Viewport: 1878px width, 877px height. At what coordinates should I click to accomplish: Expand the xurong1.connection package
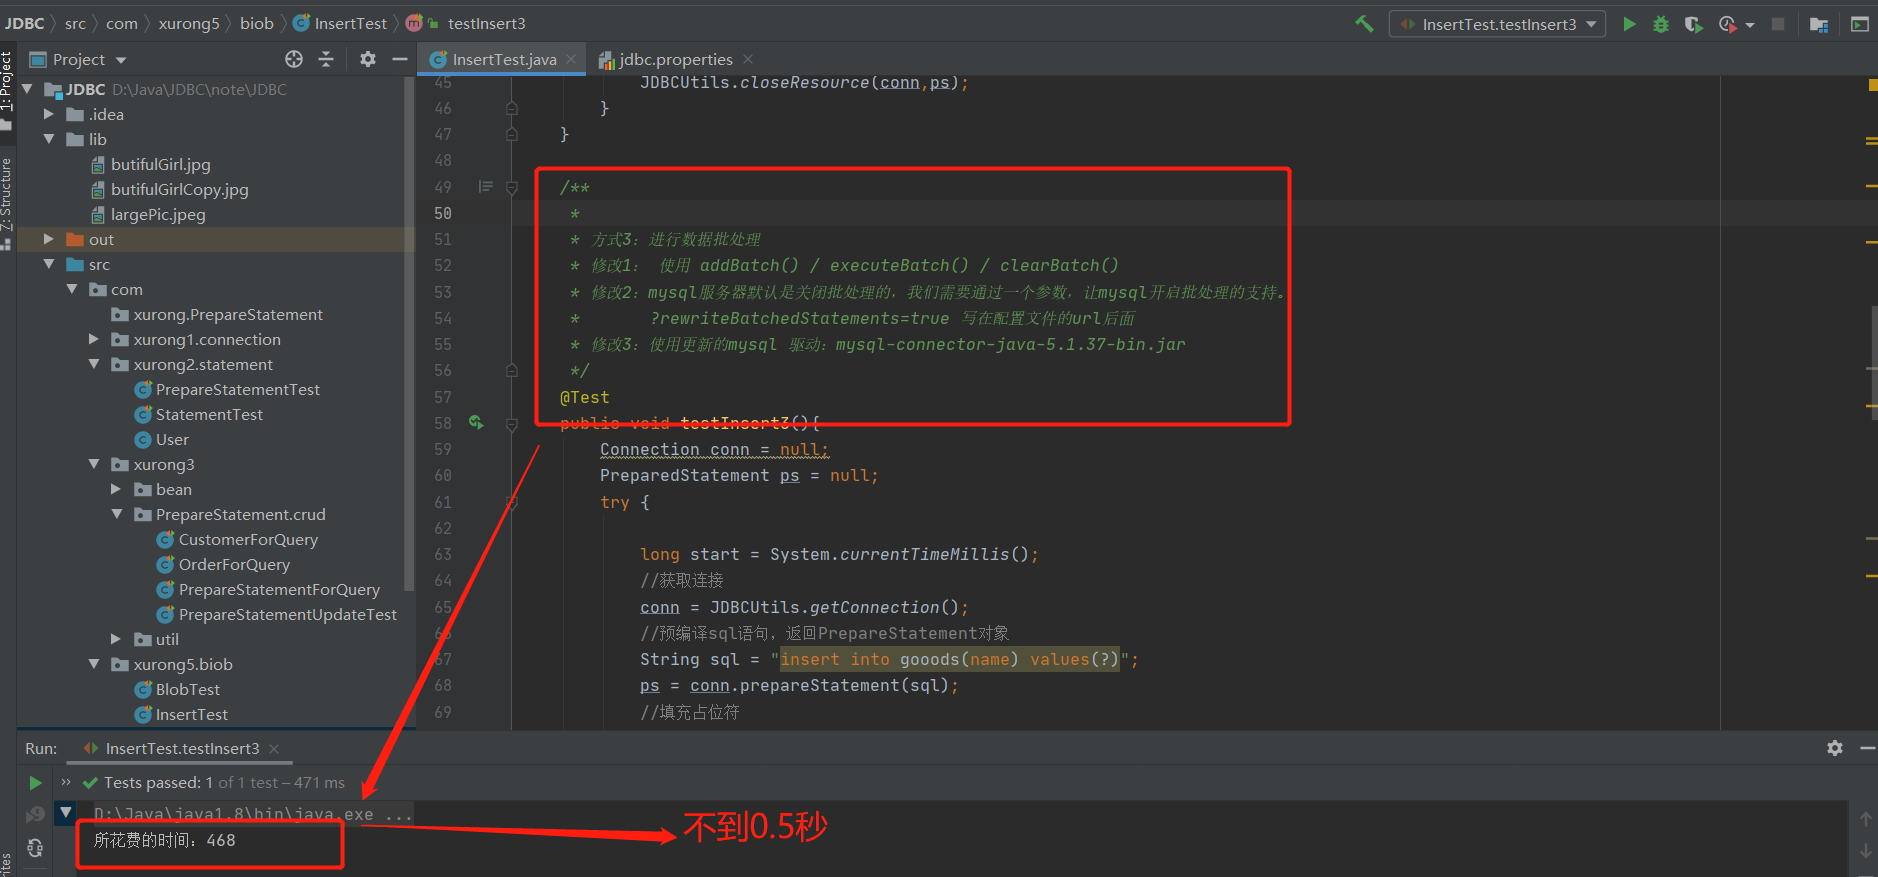94,339
